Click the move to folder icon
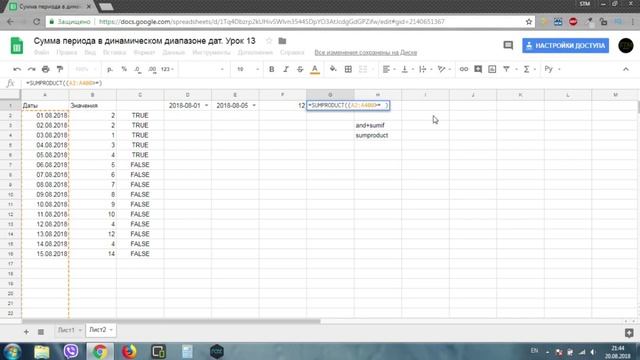Image resolution: width=640 pixels, height=360 pixels. point(282,41)
